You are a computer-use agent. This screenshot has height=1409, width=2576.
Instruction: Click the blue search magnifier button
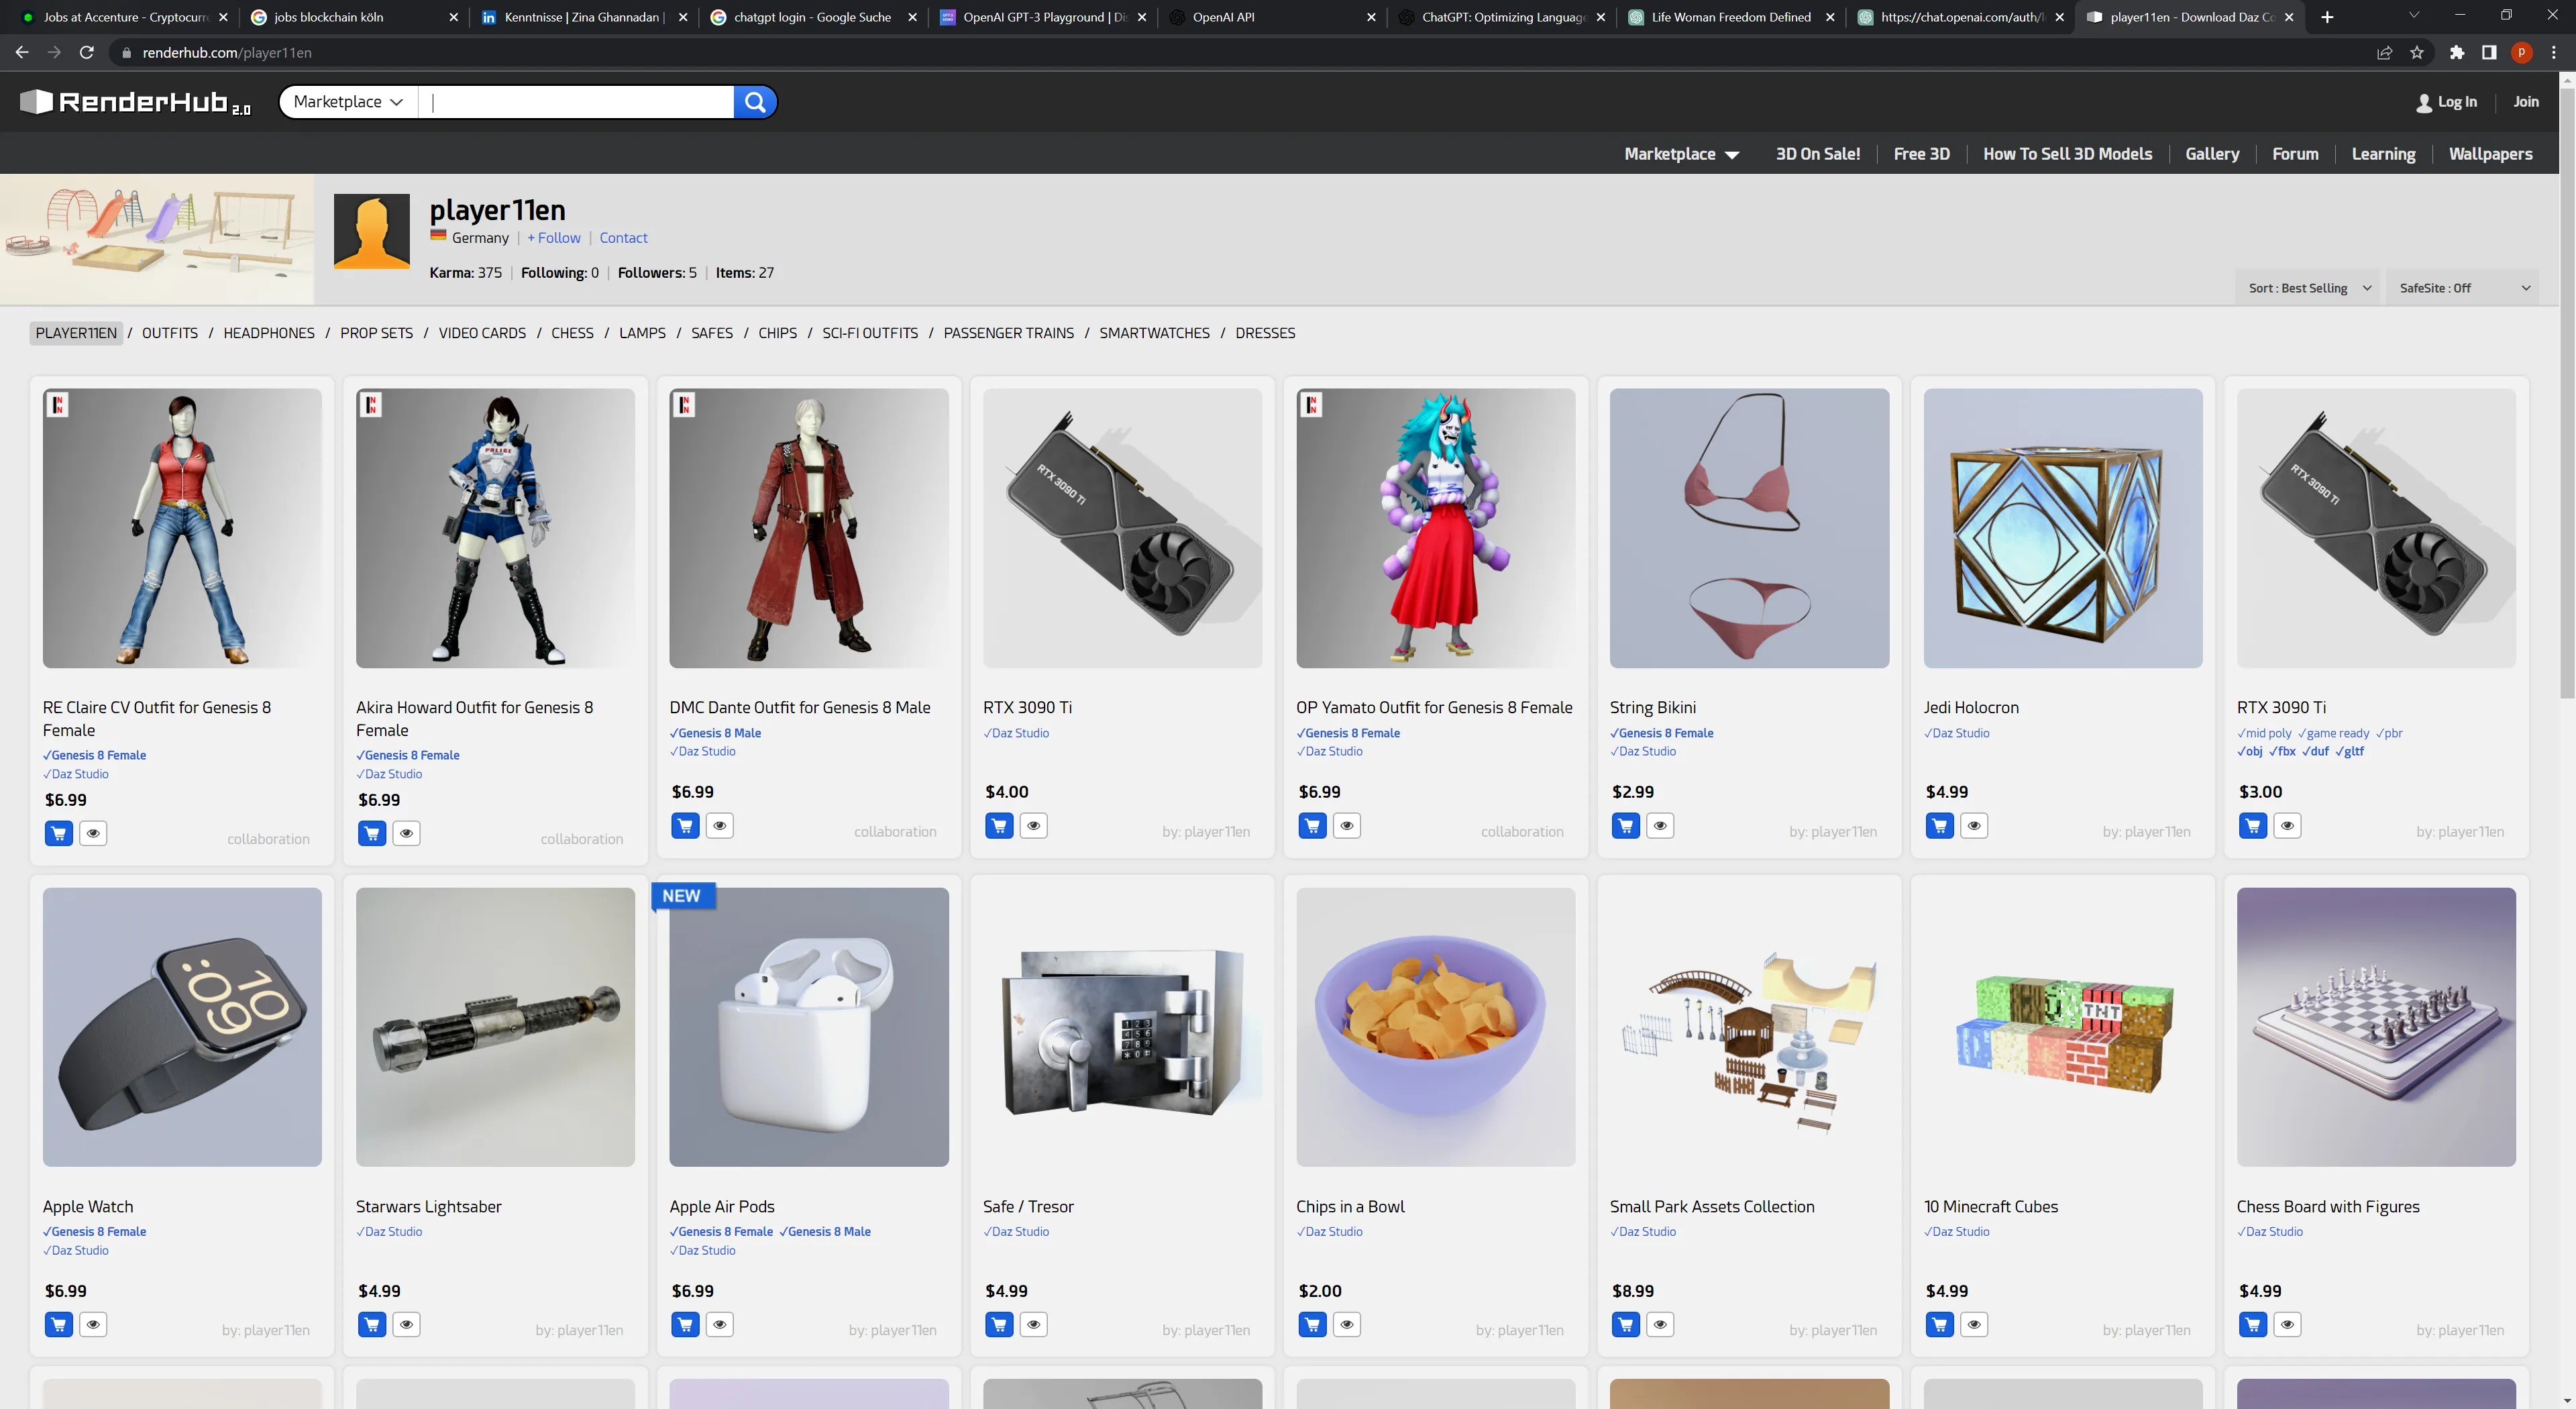tap(755, 102)
